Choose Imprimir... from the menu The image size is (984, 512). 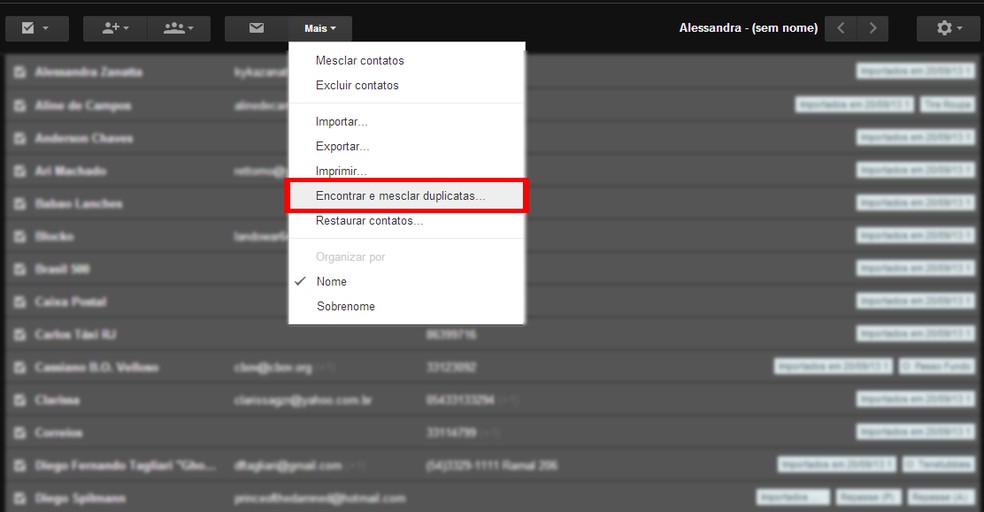pos(407,170)
